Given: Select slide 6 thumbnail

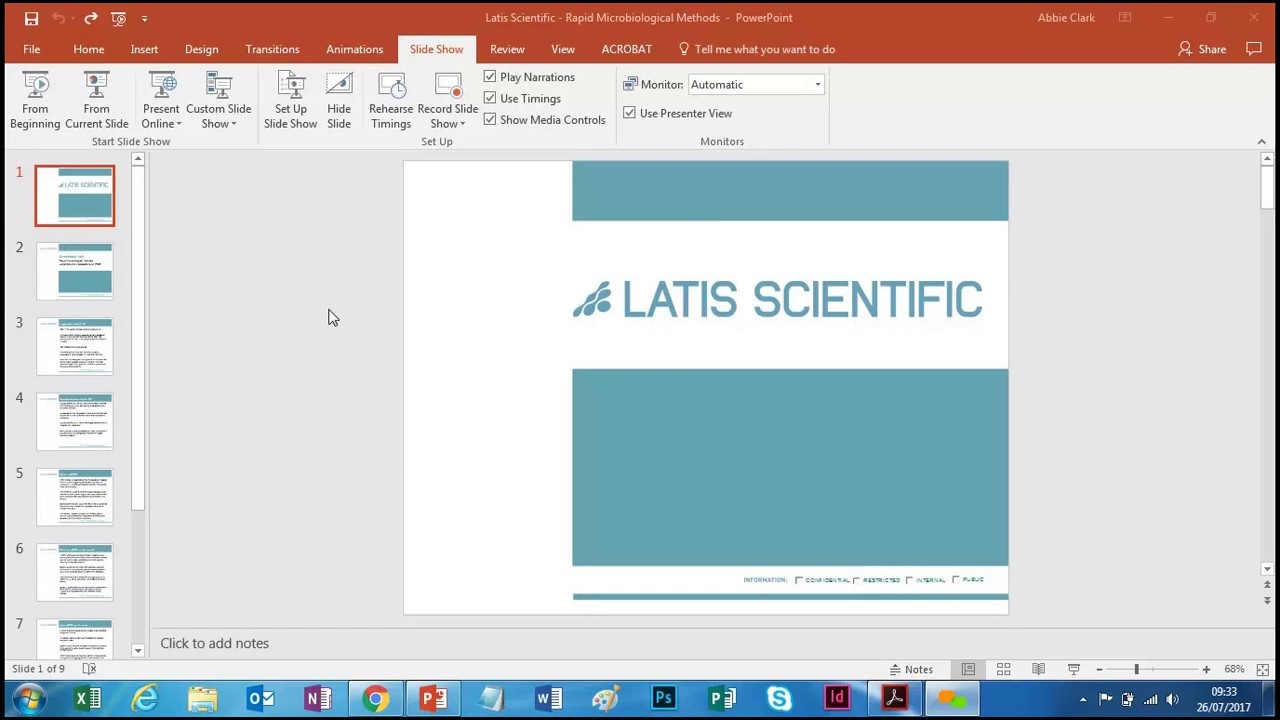Looking at the screenshot, I should (x=75, y=572).
